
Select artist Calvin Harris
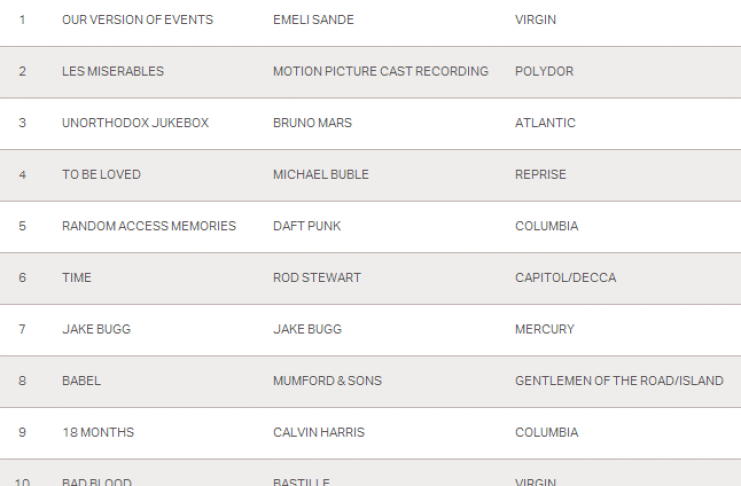tap(318, 433)
